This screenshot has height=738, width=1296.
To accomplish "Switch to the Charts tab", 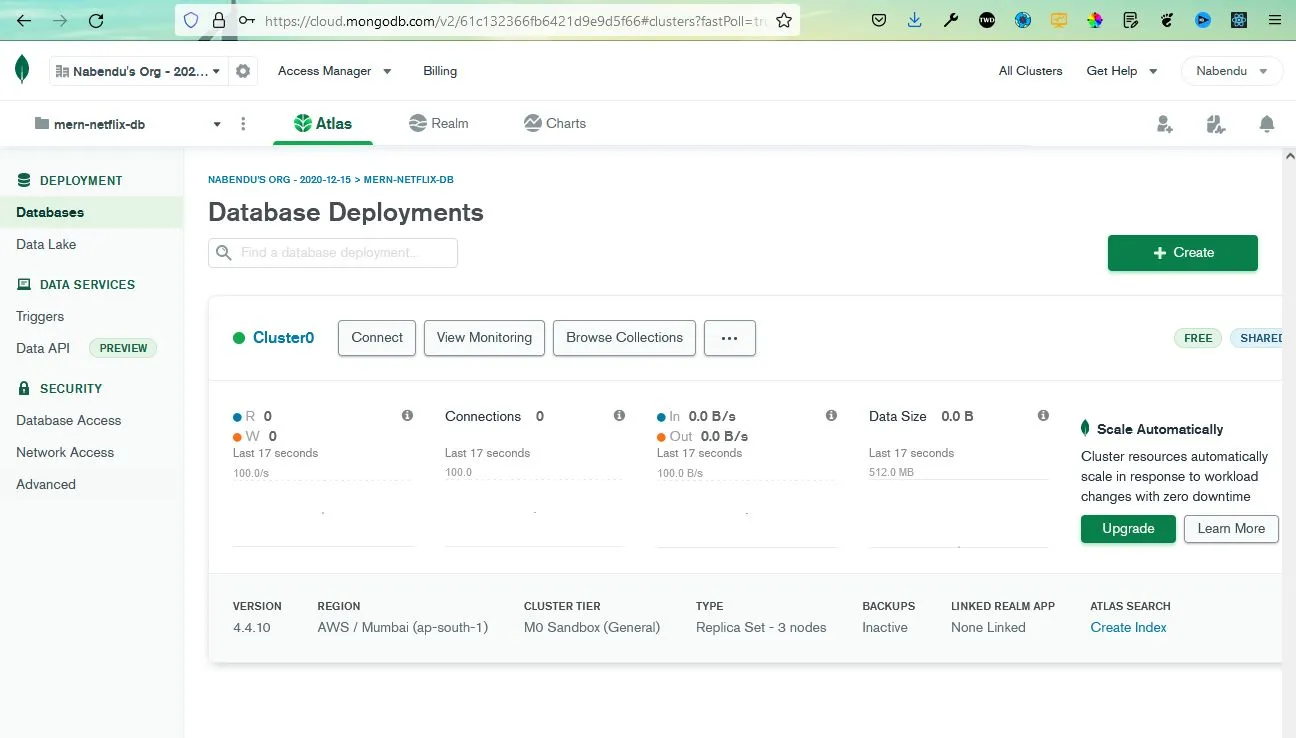I will (x=555, y=123).
